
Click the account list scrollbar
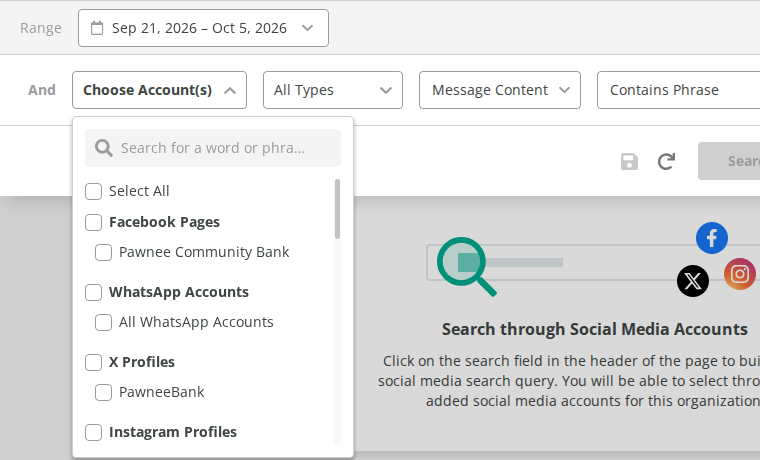(x=337, y=209)
